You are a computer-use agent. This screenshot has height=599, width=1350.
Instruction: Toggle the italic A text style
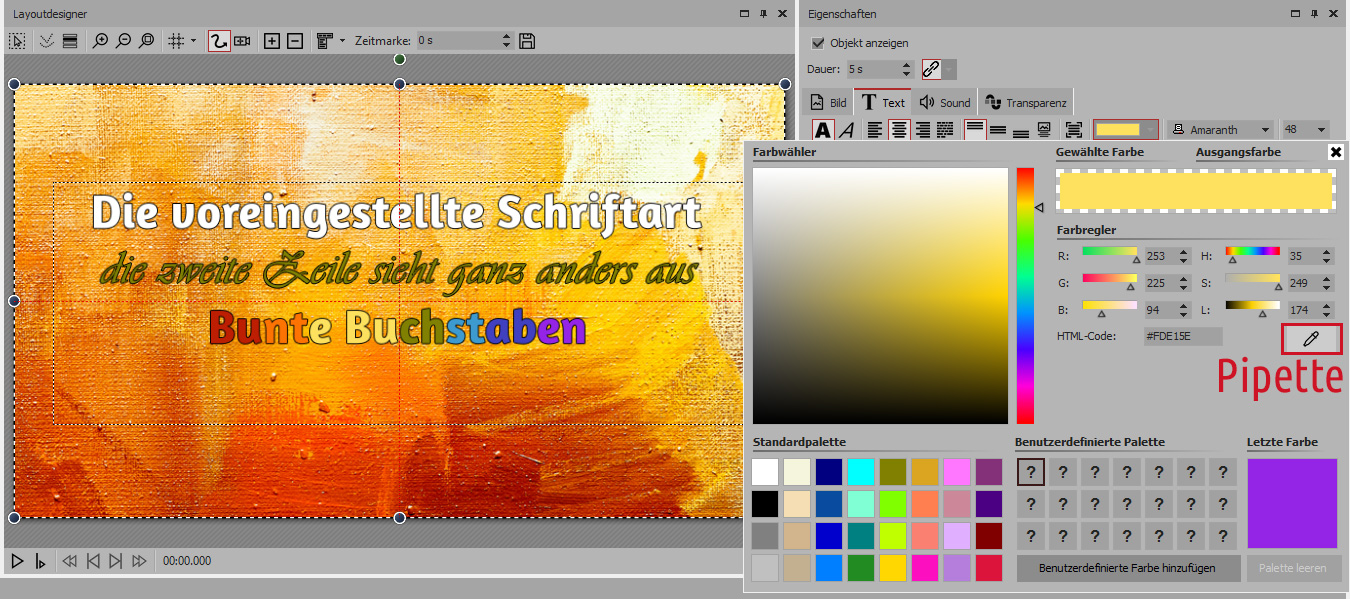pos(846,130)
